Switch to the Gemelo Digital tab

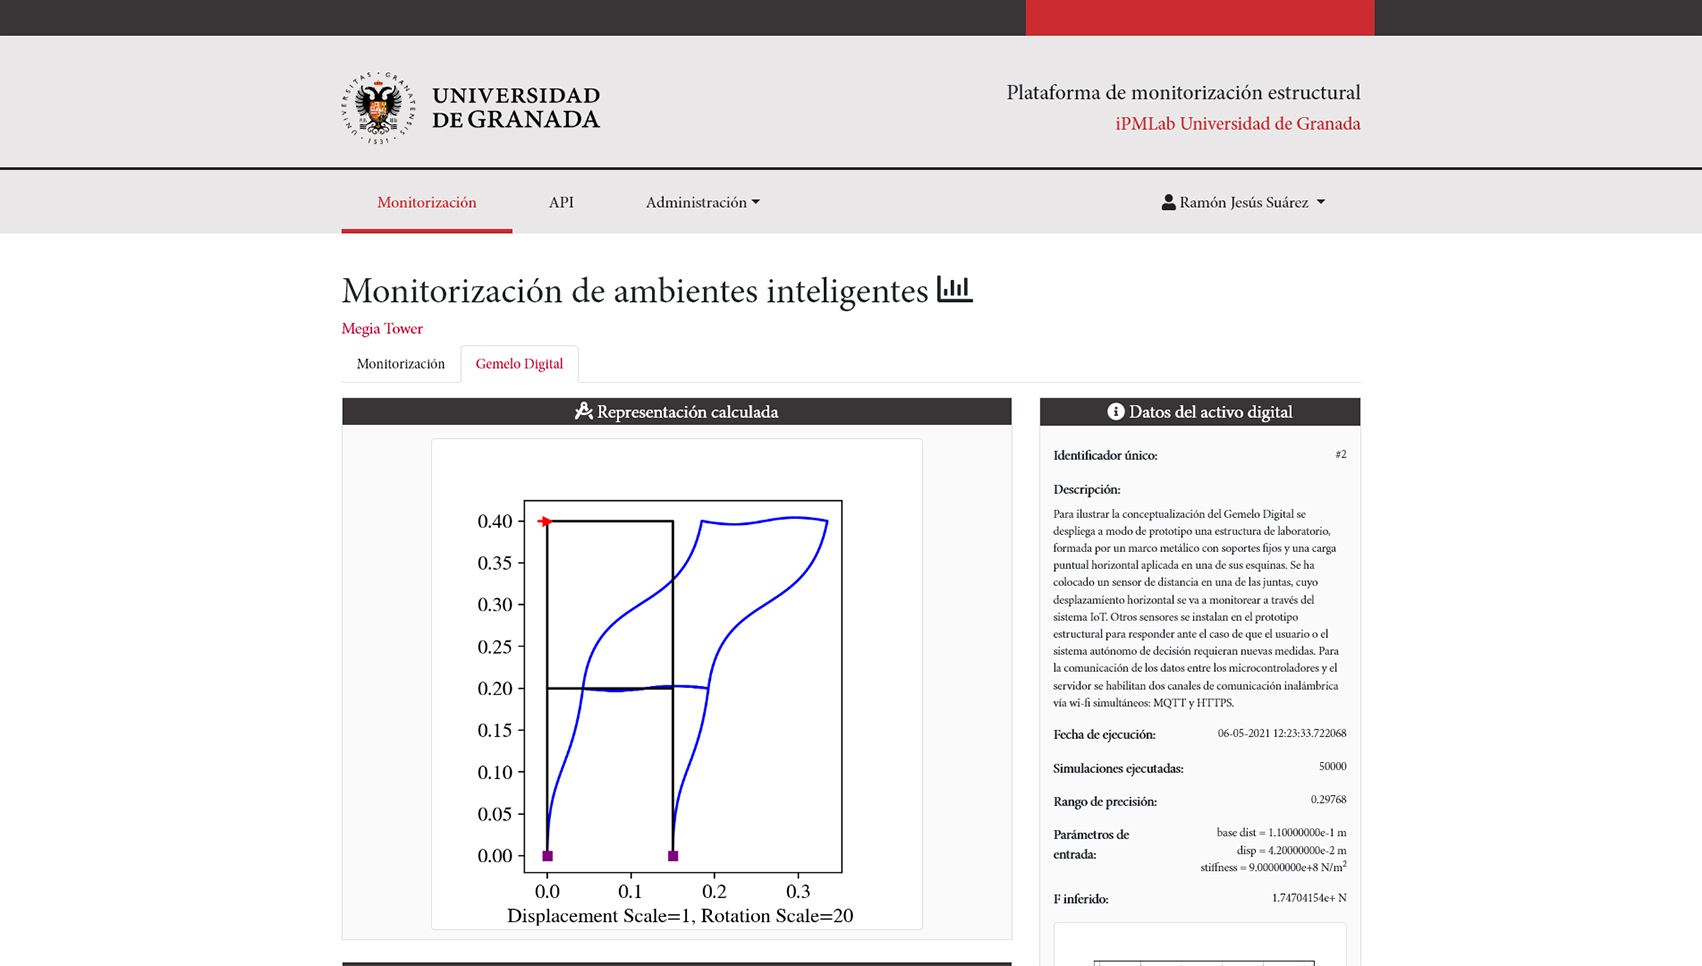point(519,364)
